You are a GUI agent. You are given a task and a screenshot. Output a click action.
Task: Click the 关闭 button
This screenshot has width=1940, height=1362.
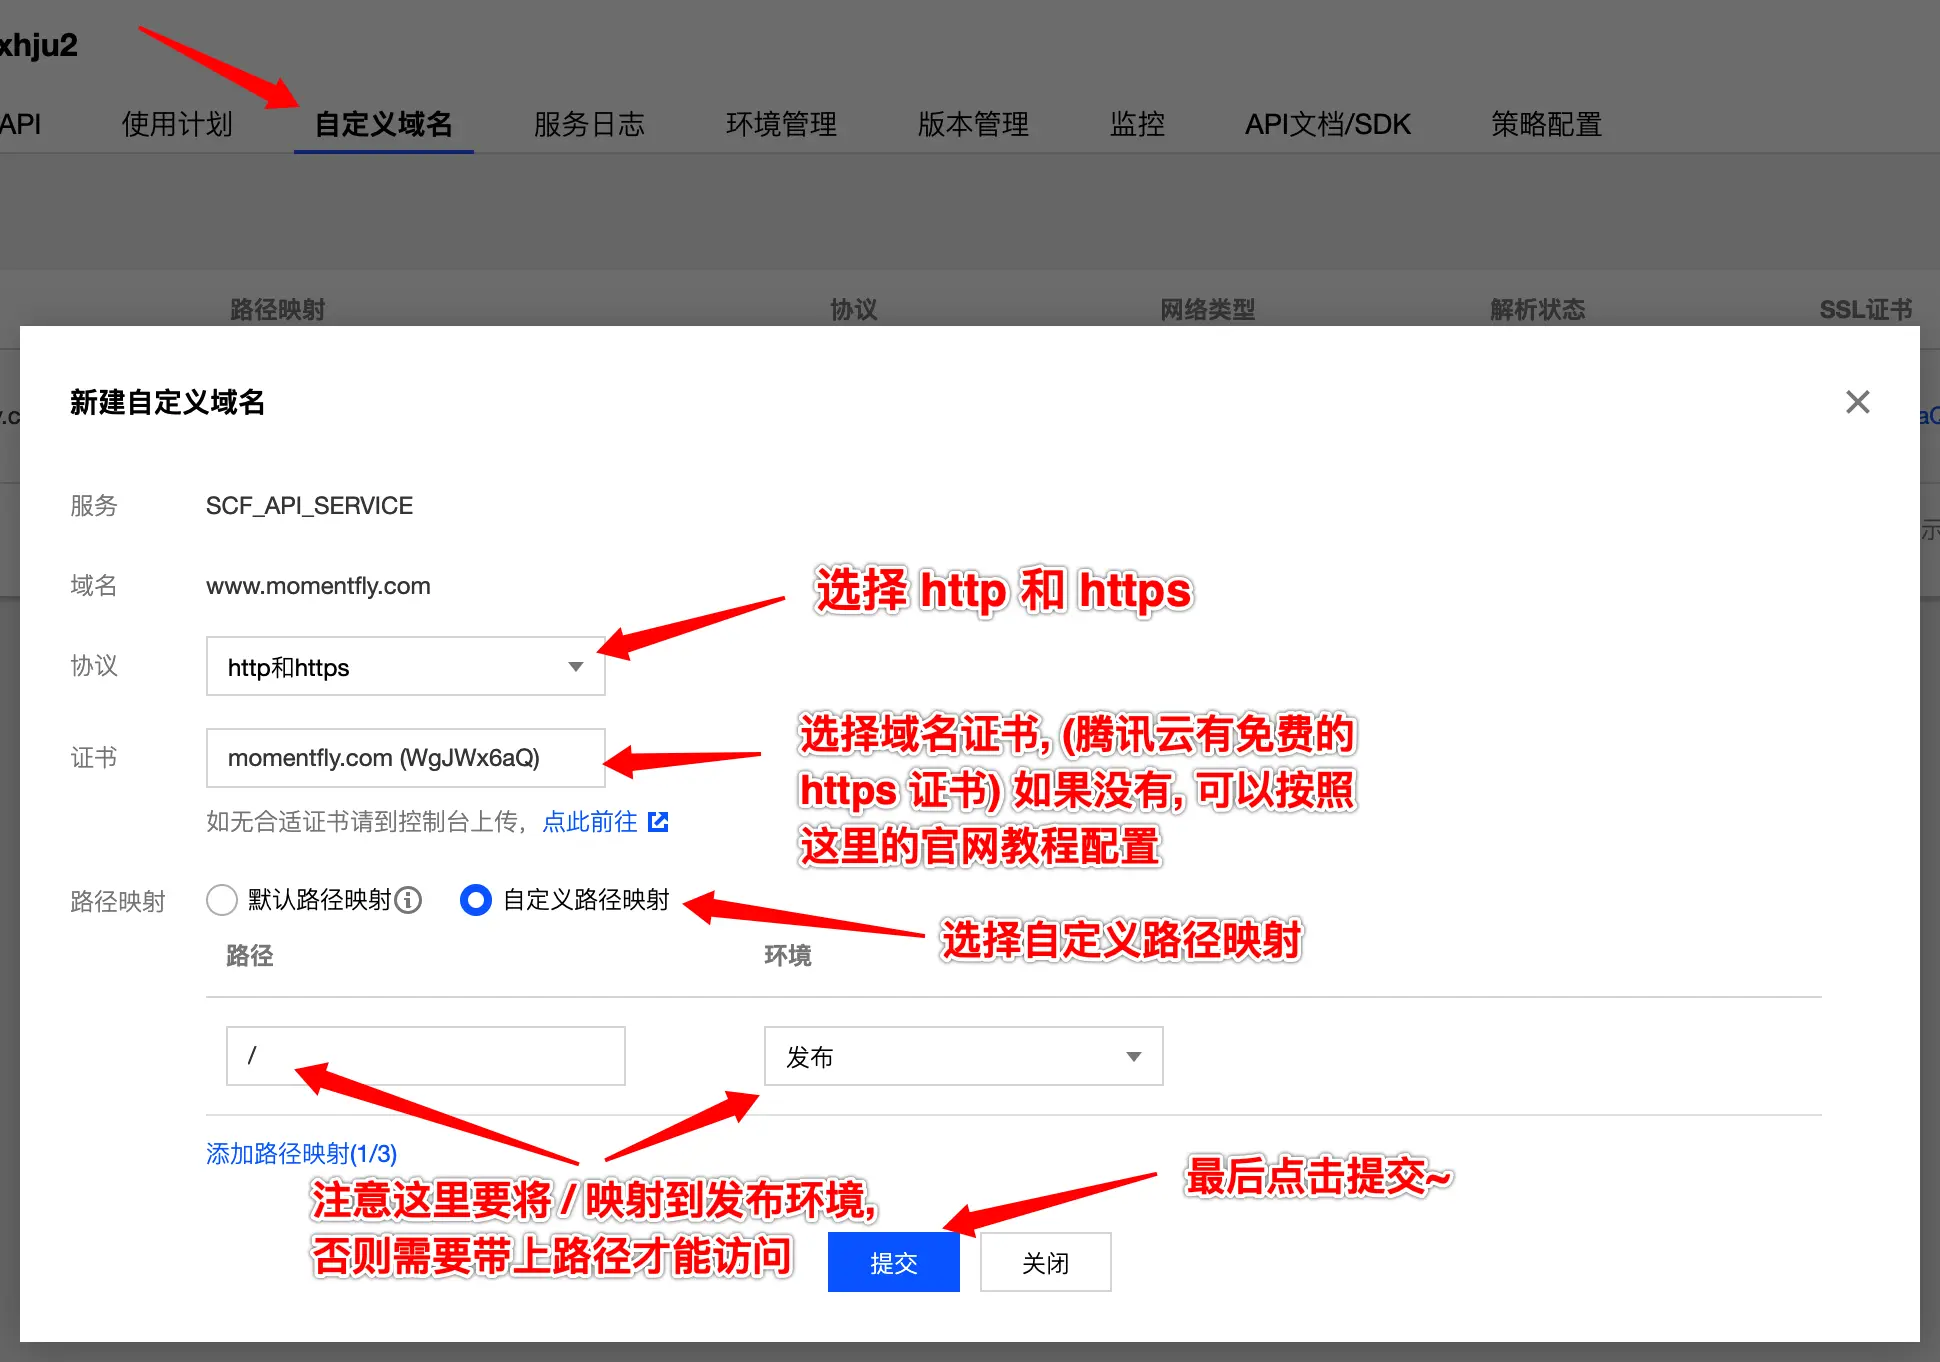tap(1045, 1262)
